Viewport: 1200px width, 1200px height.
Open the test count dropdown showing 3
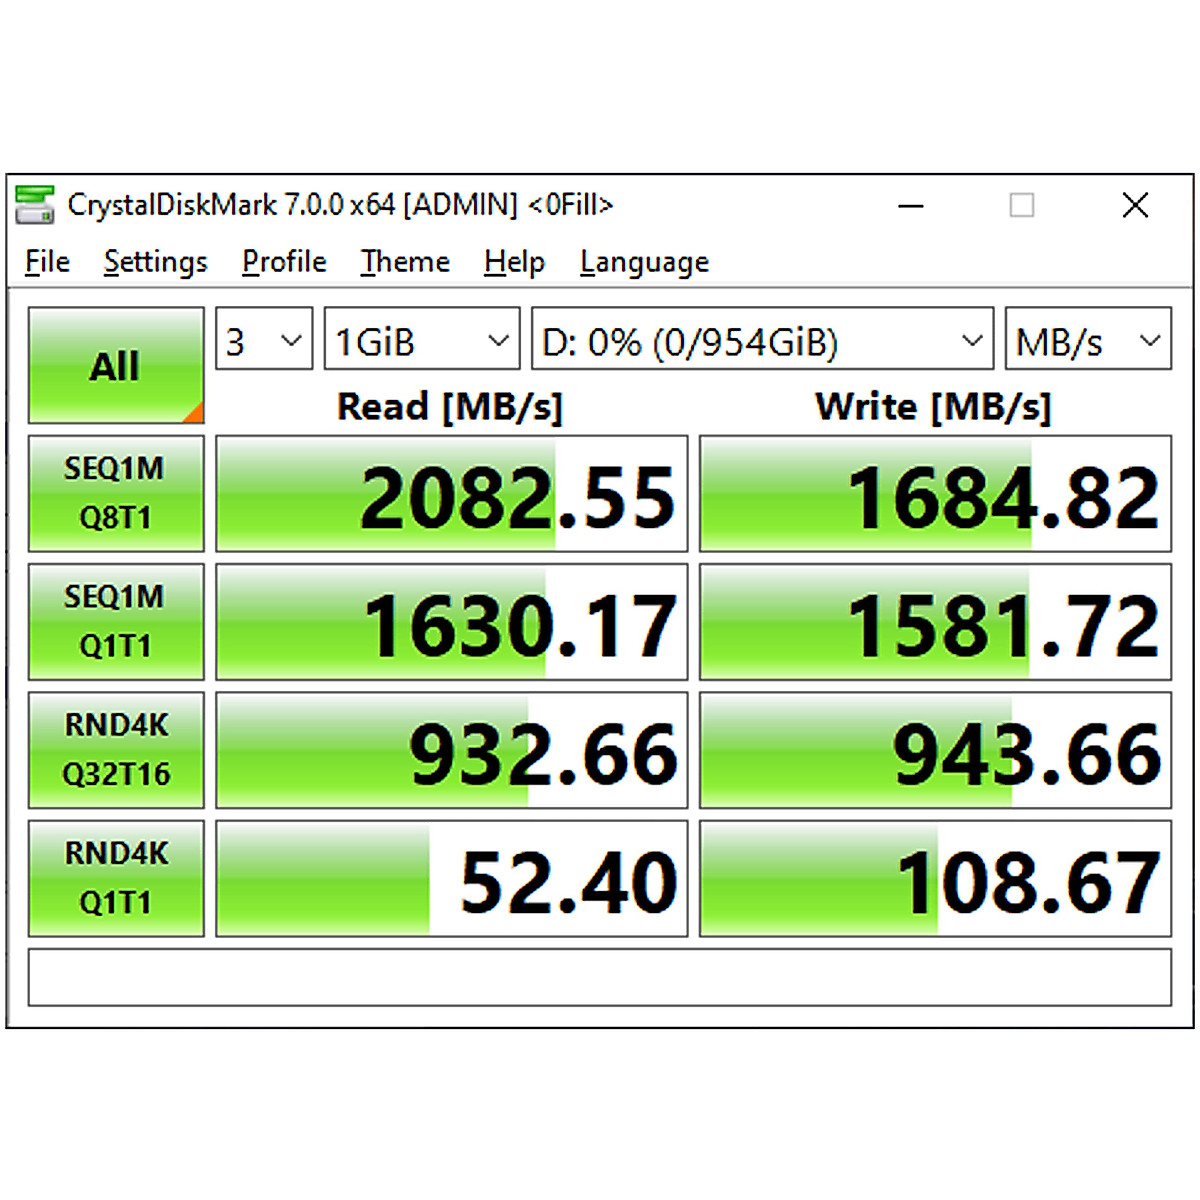[x=264, y=341]
